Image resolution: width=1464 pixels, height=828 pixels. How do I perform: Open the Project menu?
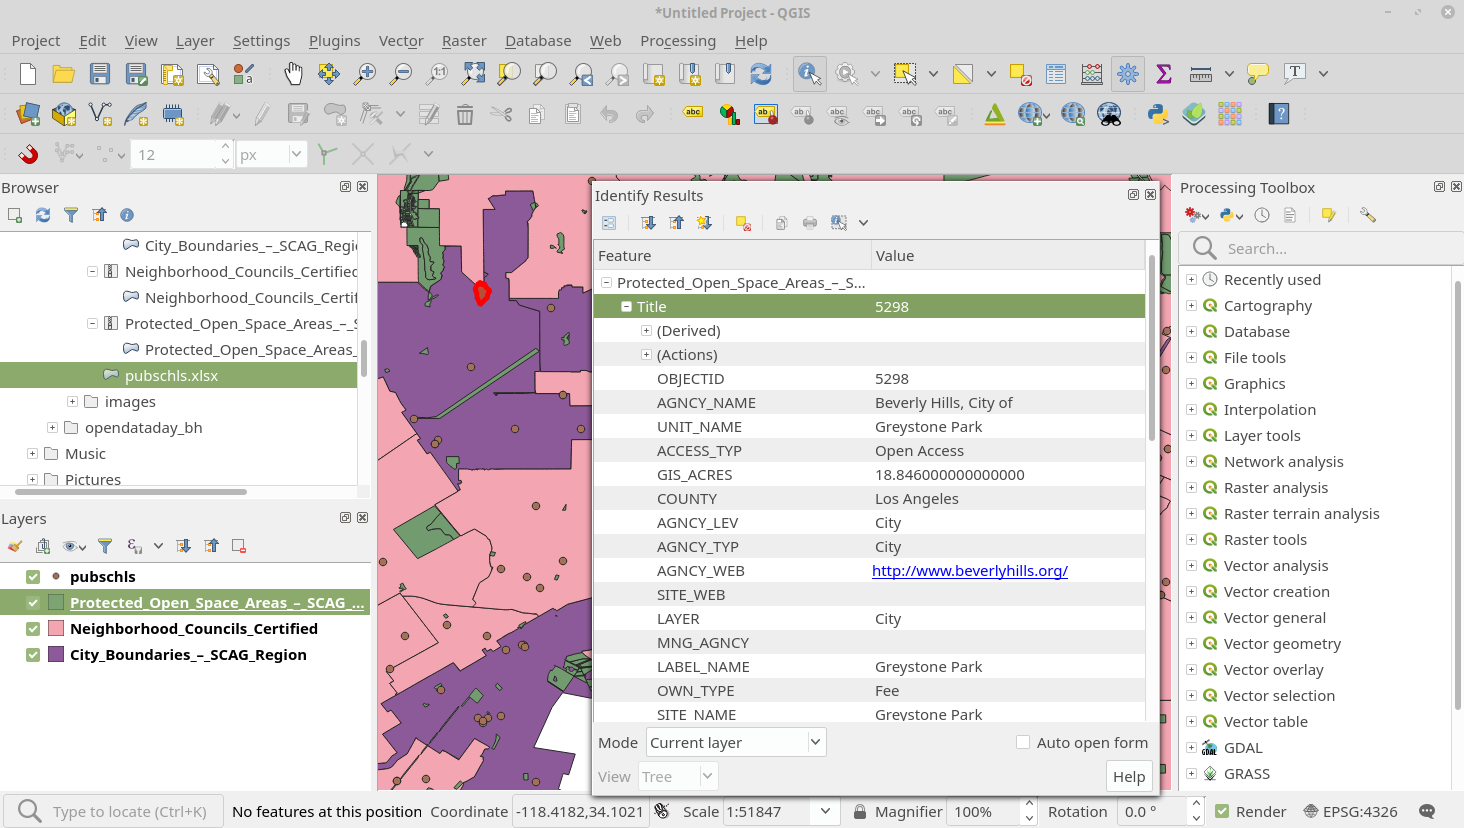click(x=36, y=41)
